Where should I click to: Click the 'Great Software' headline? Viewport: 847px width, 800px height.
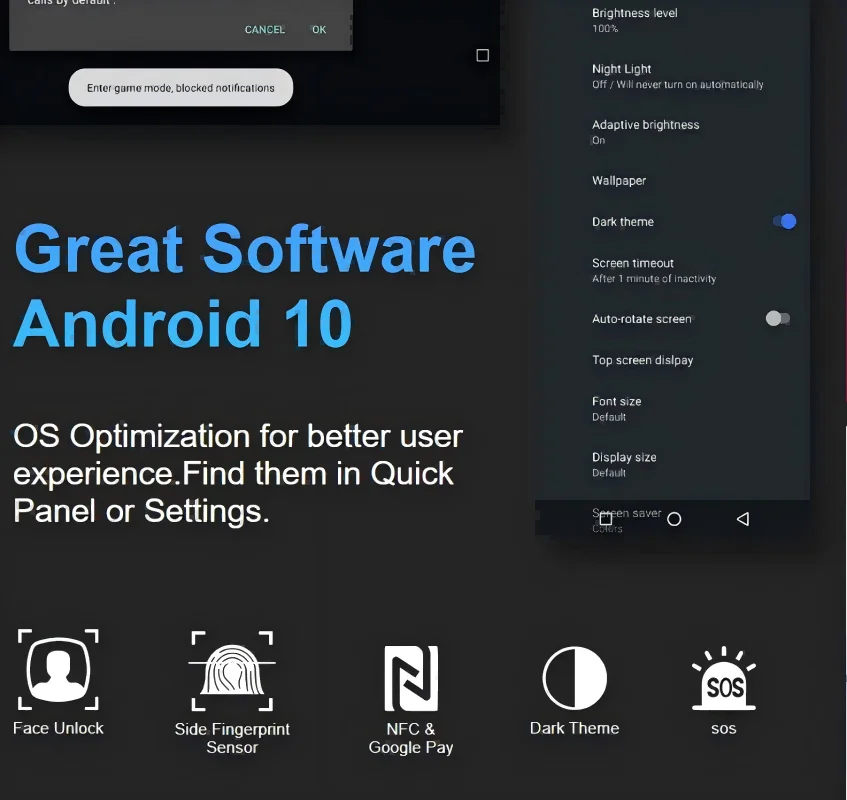tap(245, 249)
